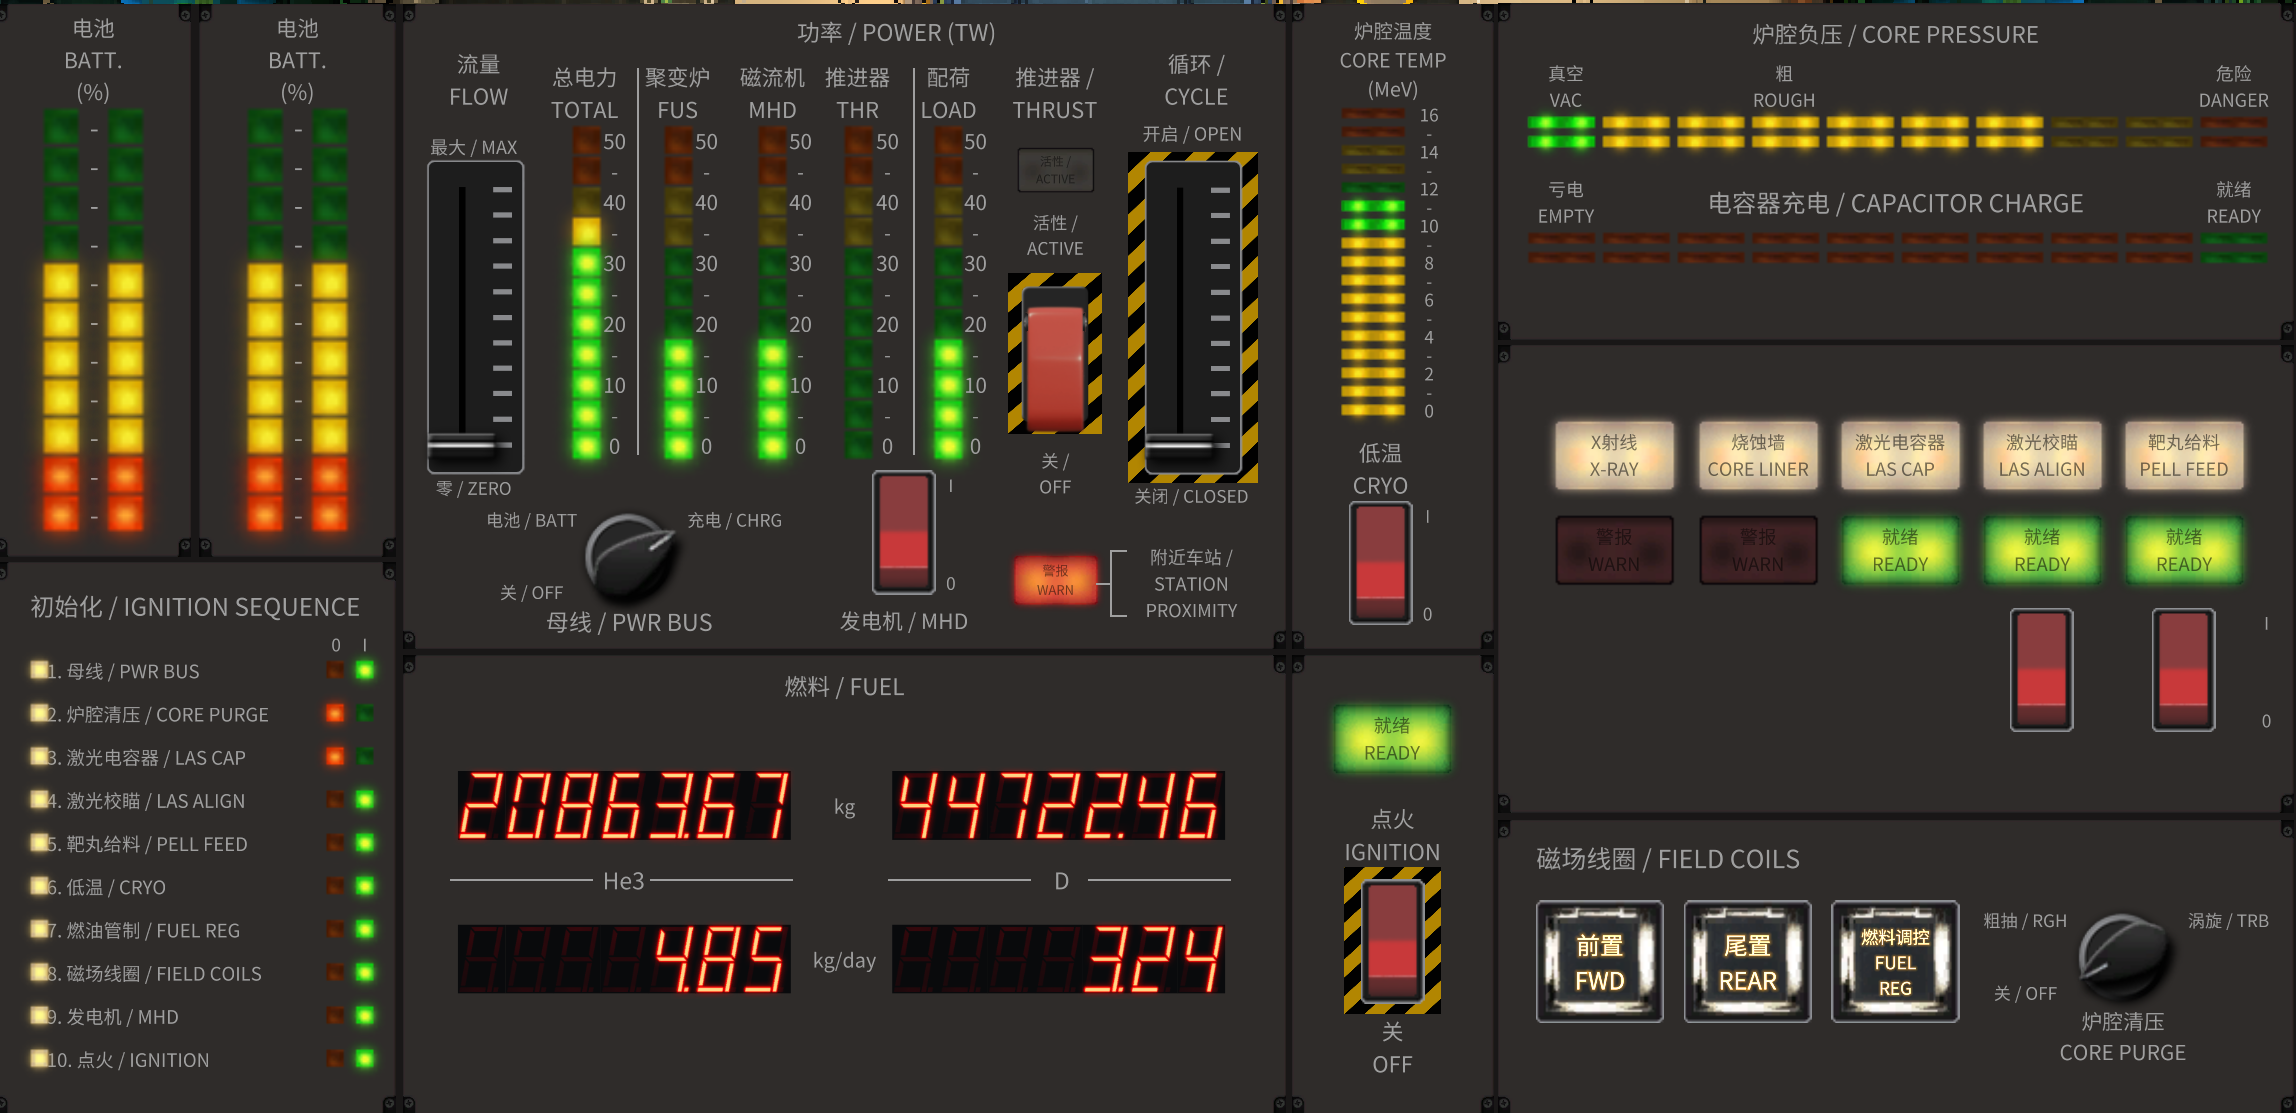2296x1113 pixels.
Task: Click the PELL FEED green status LED
Action: point(365,843)
